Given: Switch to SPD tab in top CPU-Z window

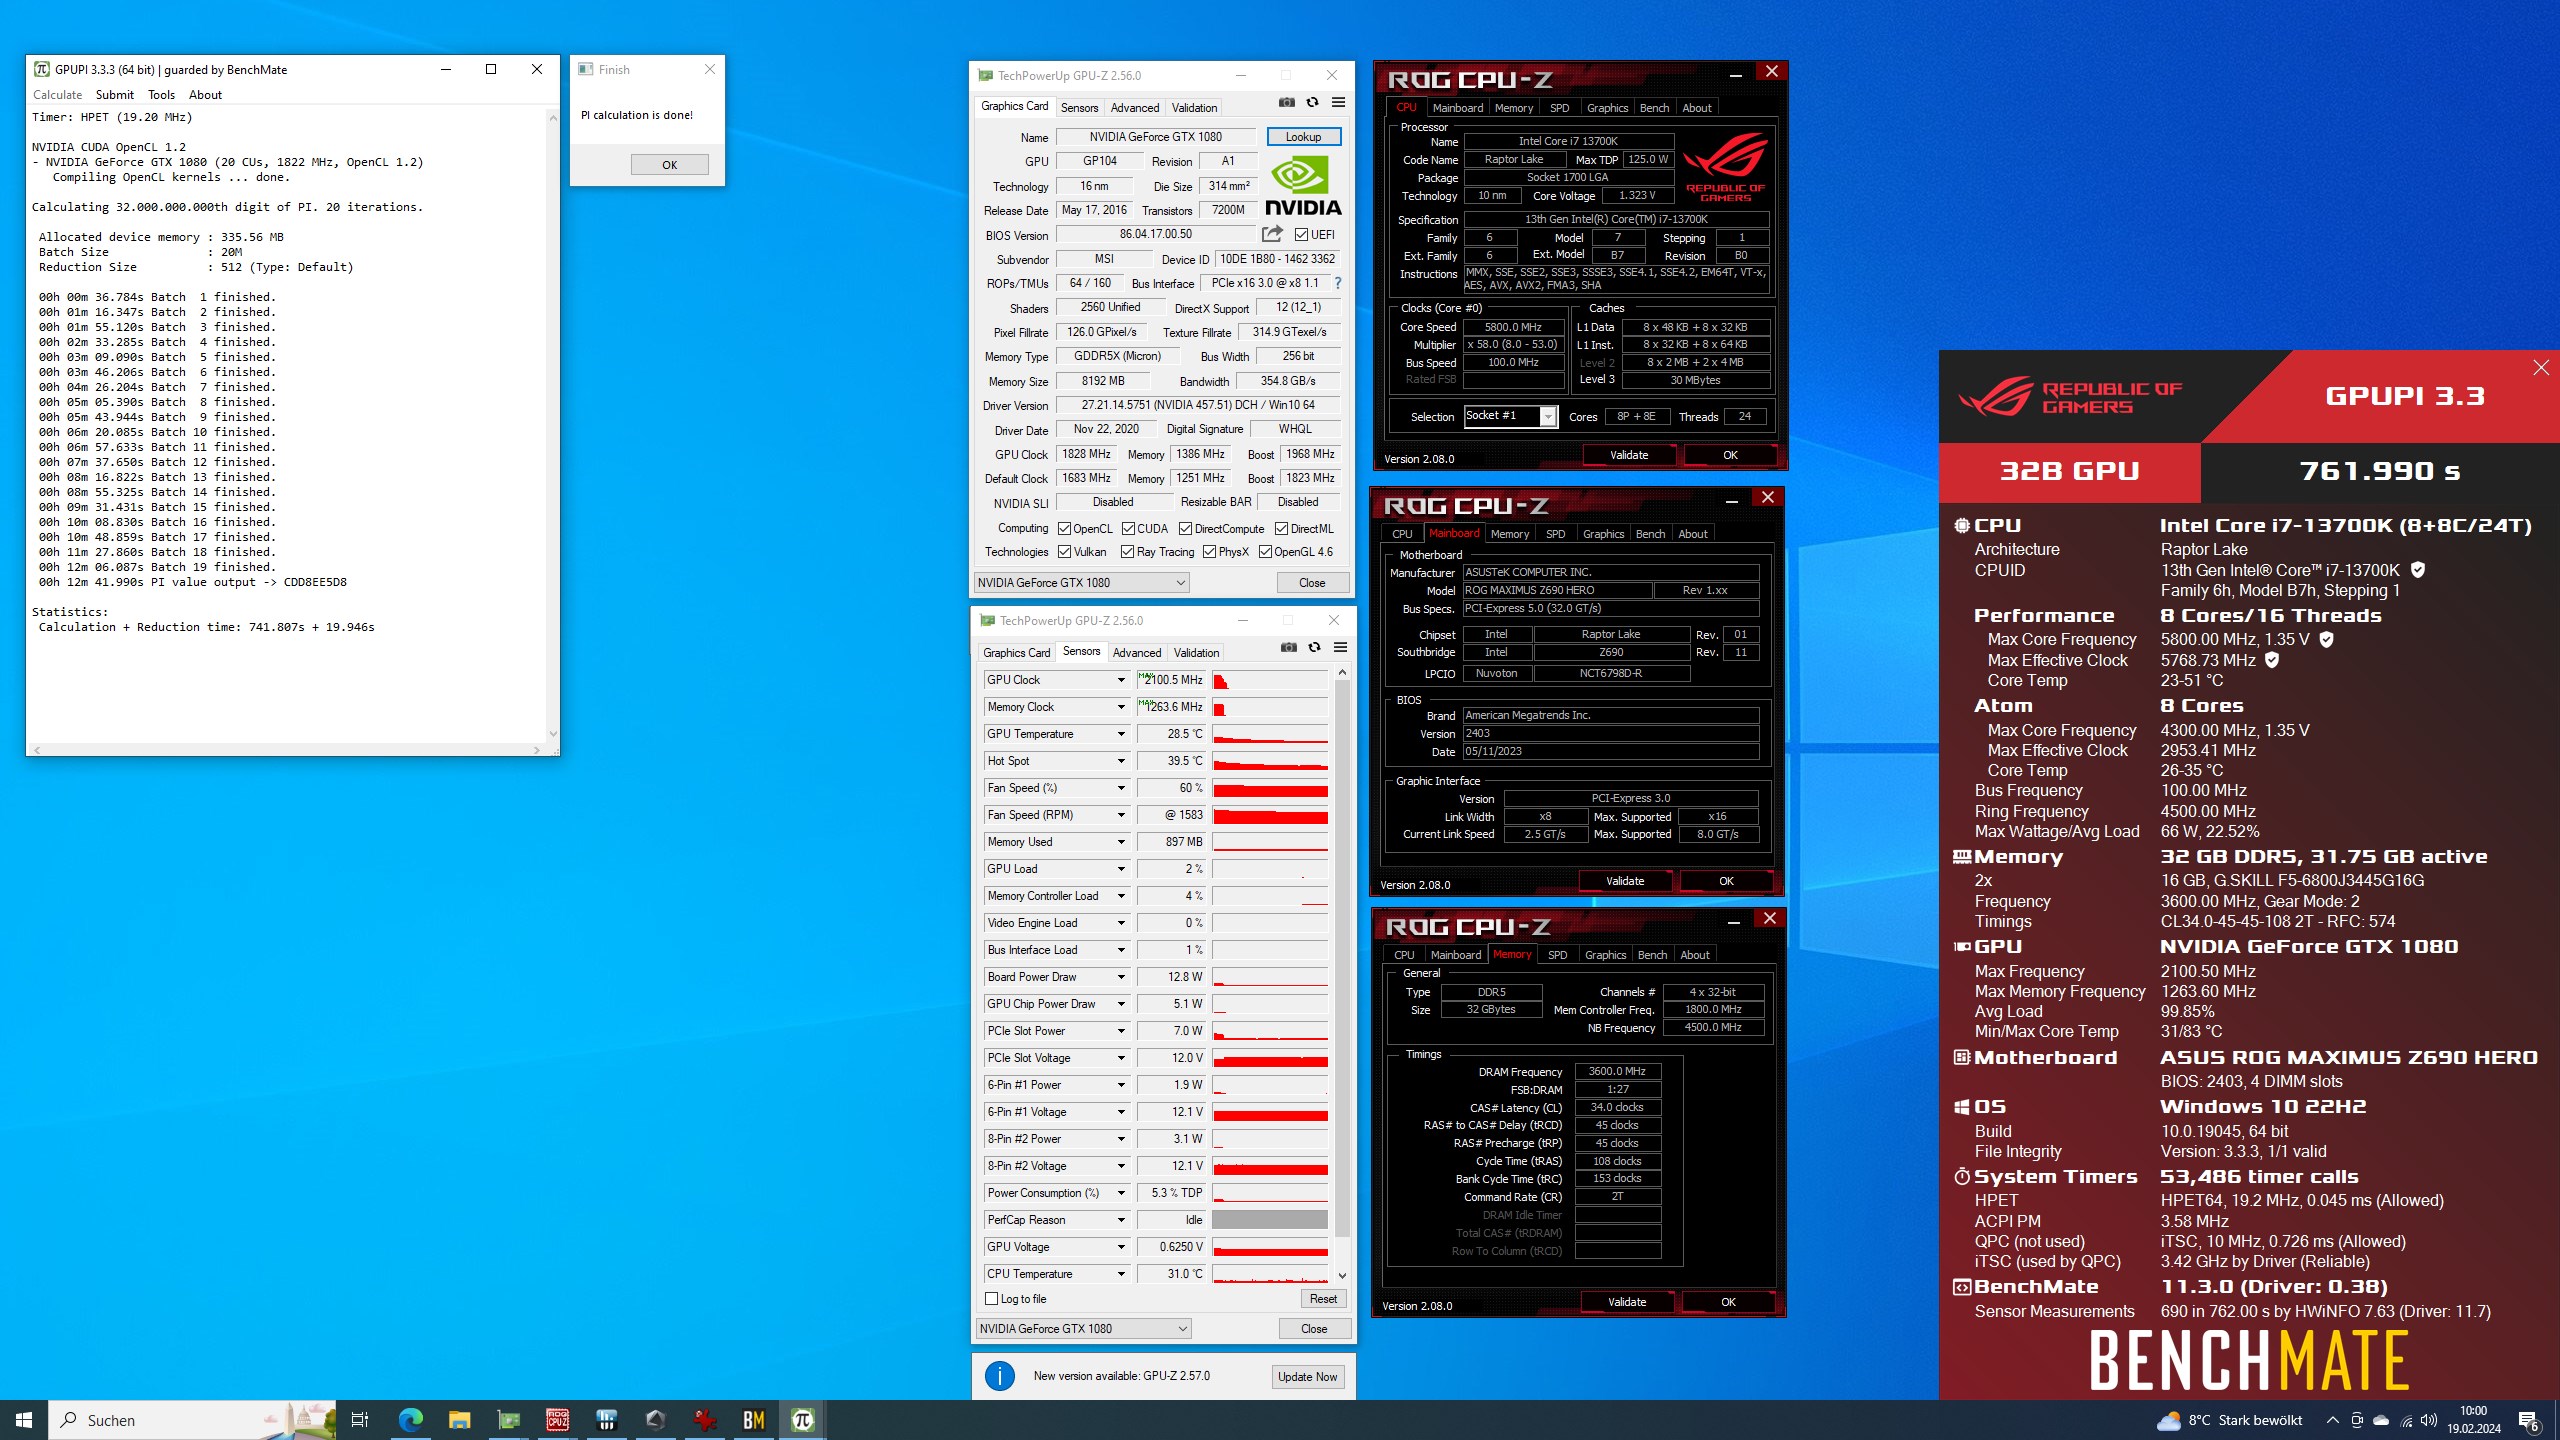Looking at the screenshot, I should coord(1560,108).
